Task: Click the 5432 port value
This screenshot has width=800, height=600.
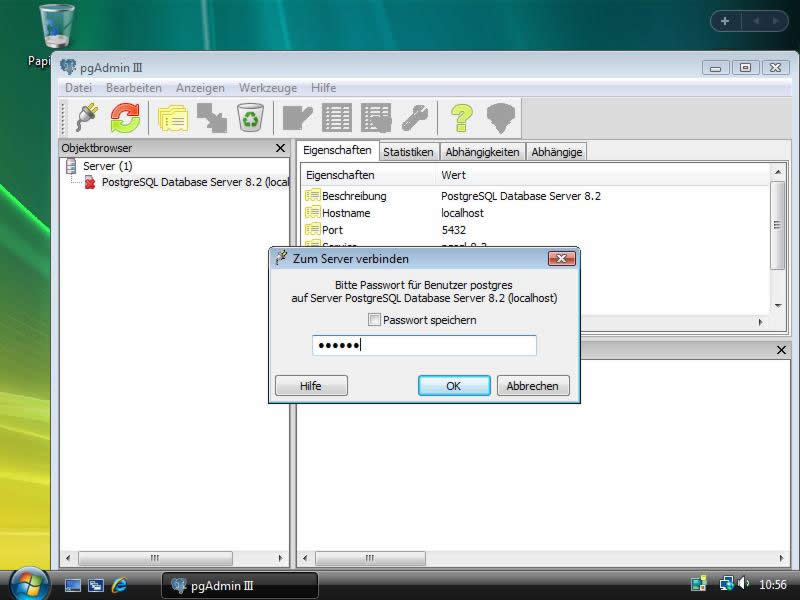Action: pos(454,230)
